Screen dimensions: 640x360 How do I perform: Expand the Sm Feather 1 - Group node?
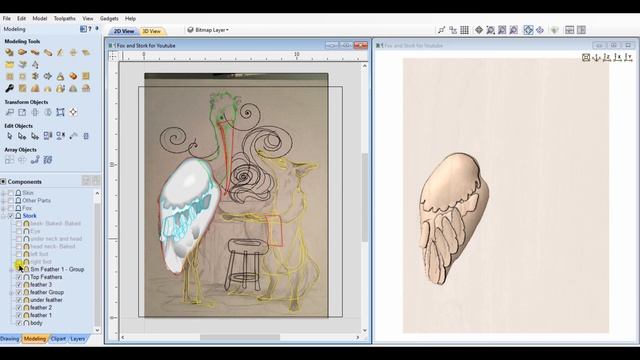(11, 269)
